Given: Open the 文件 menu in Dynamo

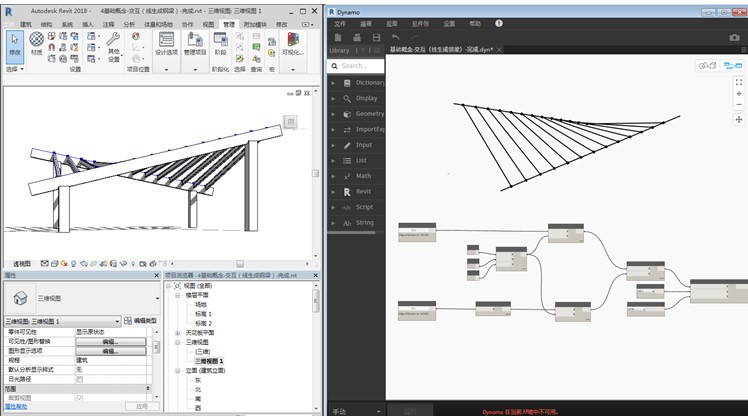Looking at the screenshot, I should [x=340, y=23].
